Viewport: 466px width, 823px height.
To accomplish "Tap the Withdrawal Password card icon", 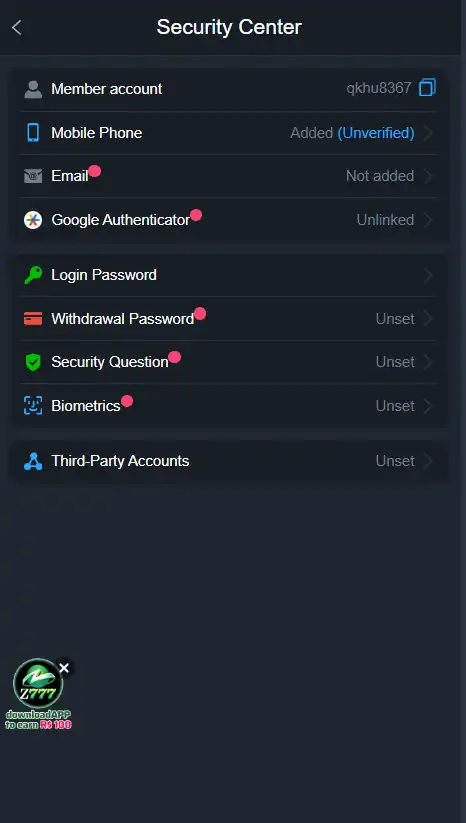I will [x=33, y=319].
